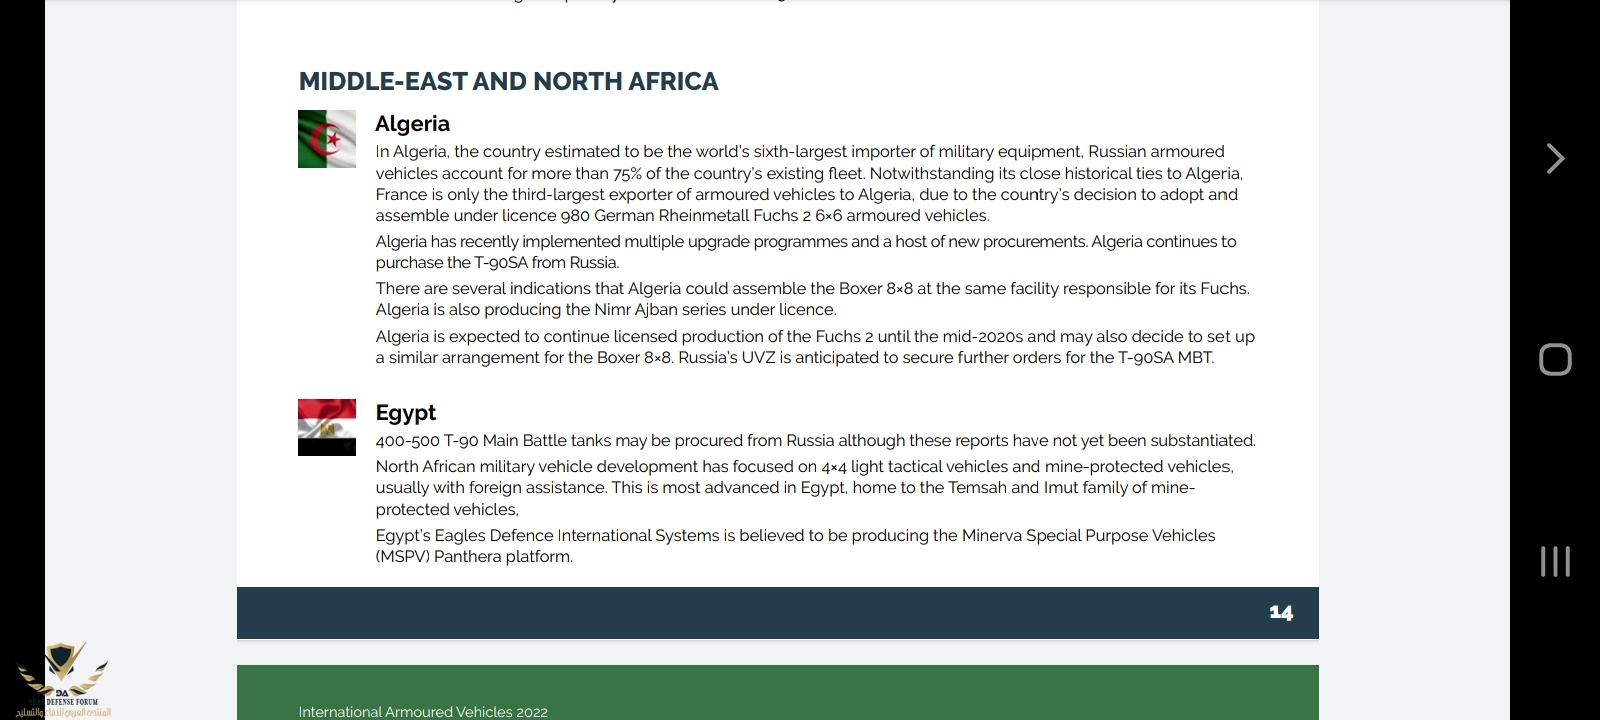Click the green banner of next page
Viewport: 1600px width, 720px height.
point(900,690)
